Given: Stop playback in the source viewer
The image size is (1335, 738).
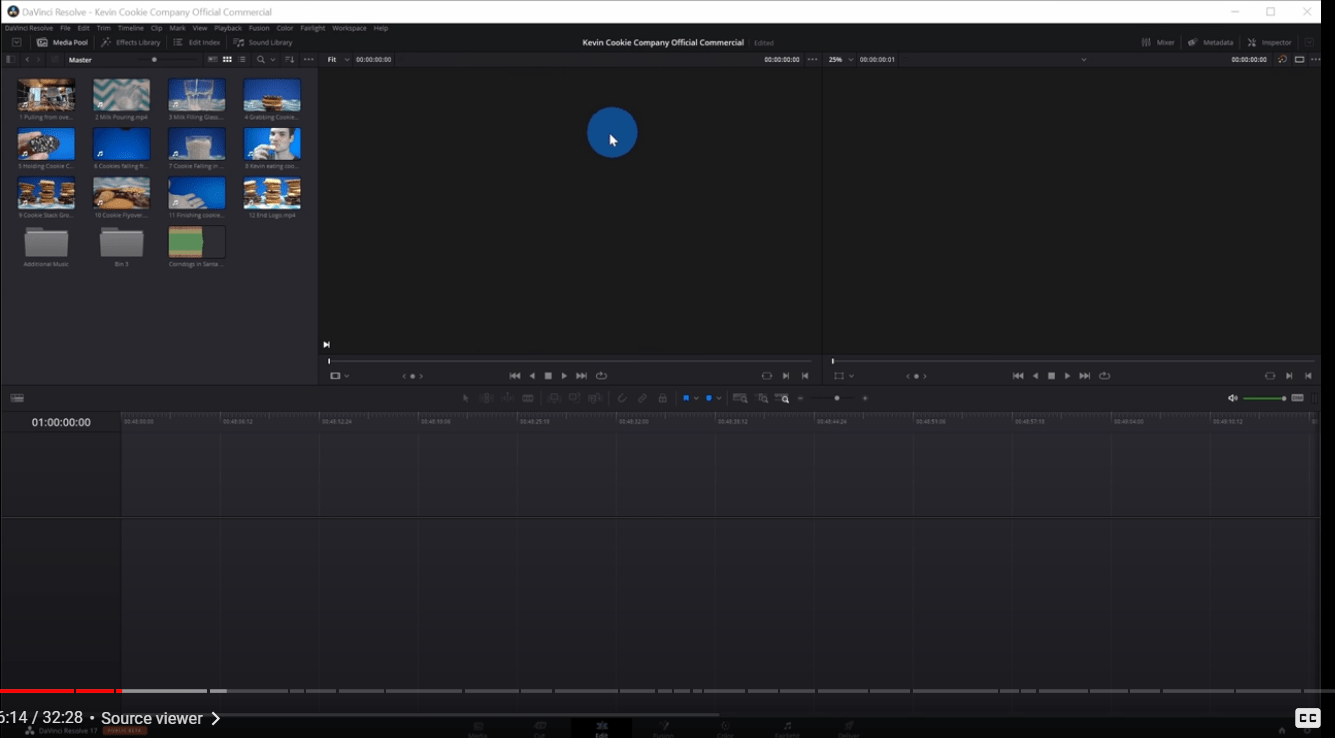Looking at the screenshot, I should (x=548, y=376).
